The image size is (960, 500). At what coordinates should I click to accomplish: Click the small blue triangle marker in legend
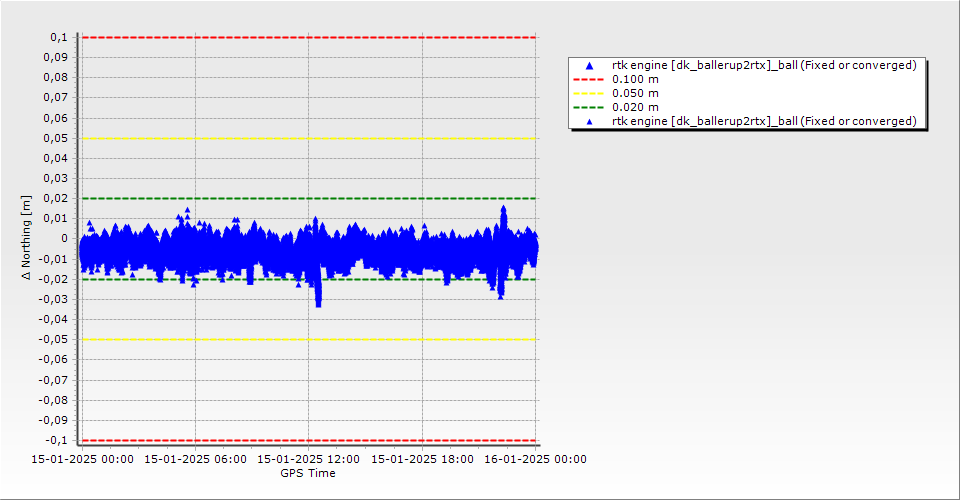click(x=590, y=122)
